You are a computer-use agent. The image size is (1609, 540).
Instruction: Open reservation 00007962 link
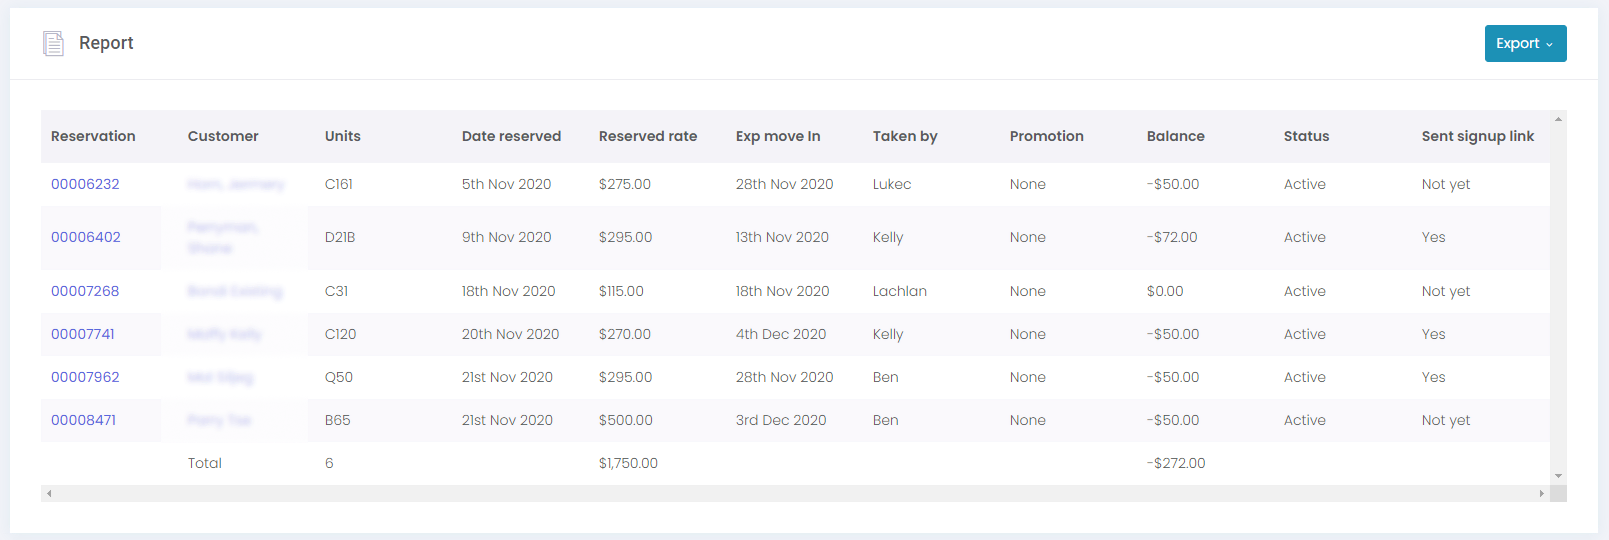(x=85, y=377)
